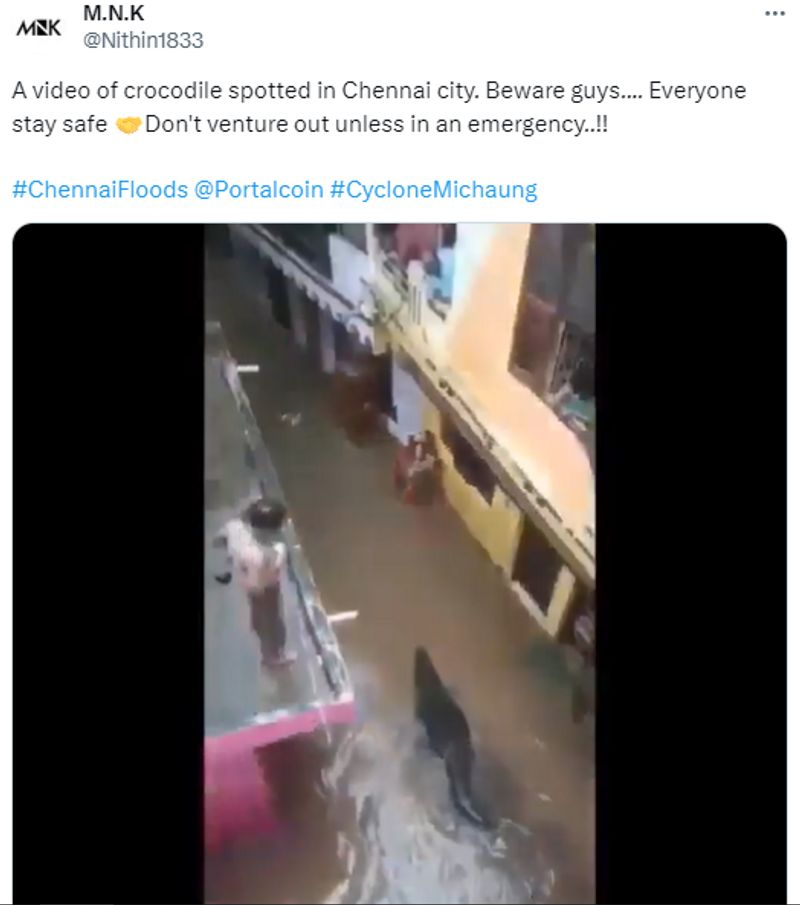
Task: Open the #ChennaiFloods hashtag
Action: 100,189
